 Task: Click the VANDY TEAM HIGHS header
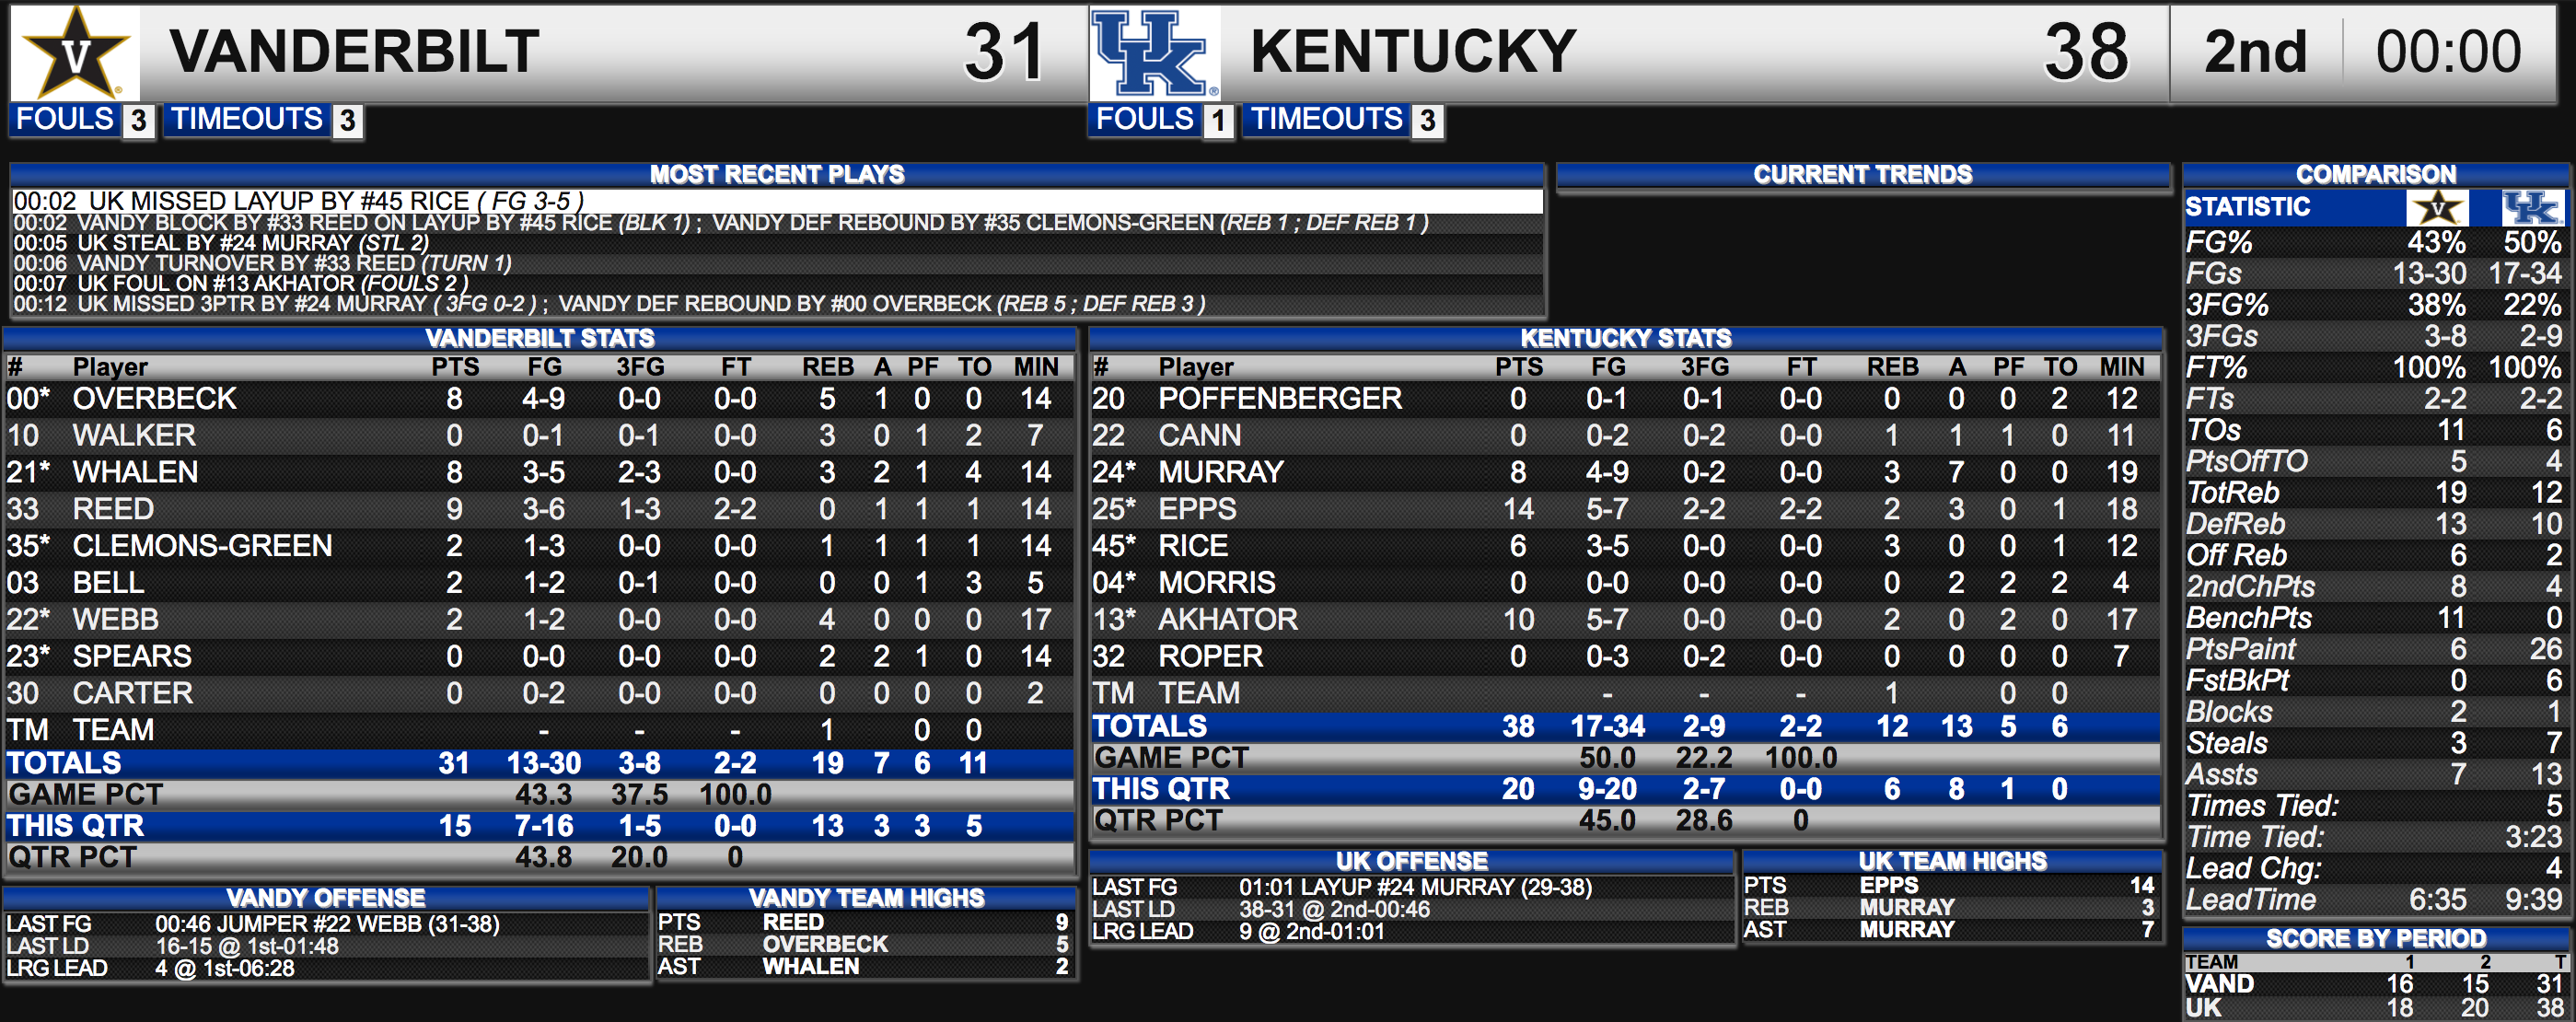coord(866,897)
